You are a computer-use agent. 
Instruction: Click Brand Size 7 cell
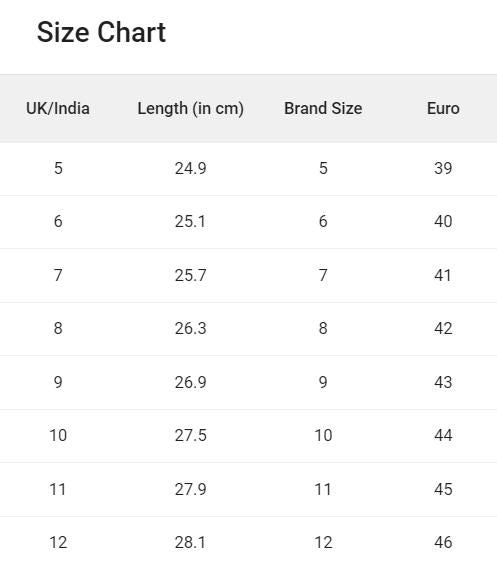point(323,275)
